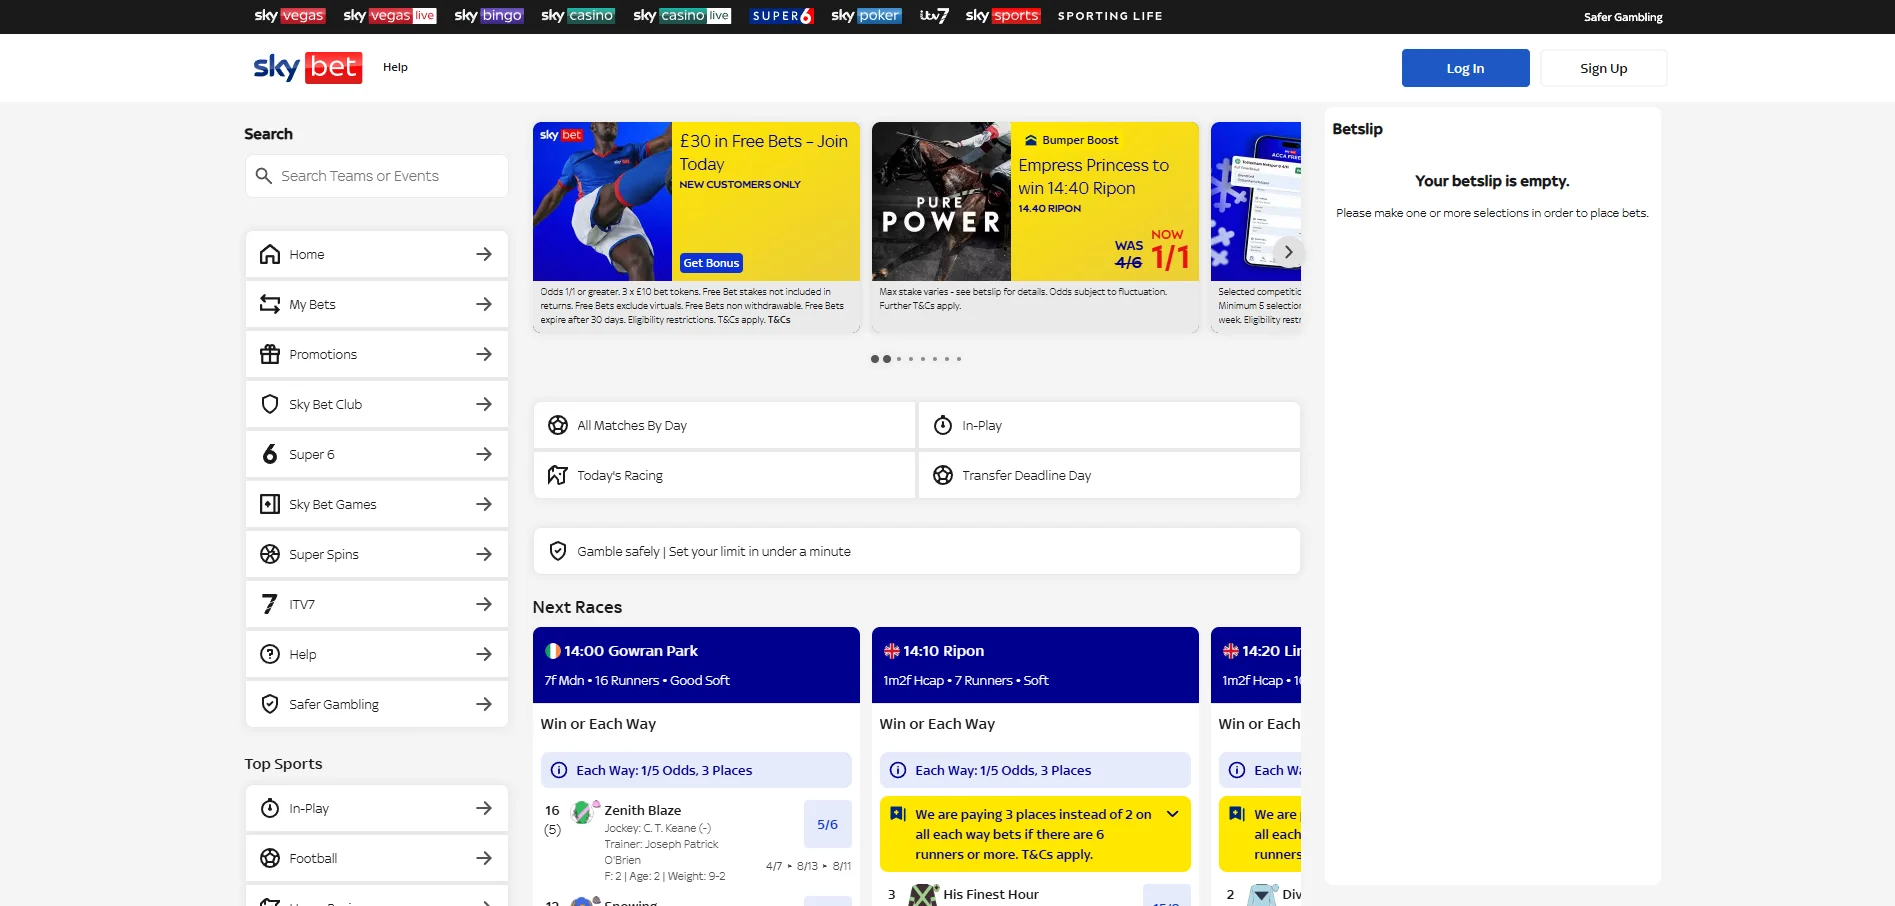Viewport: 1895px width, 906px height.
Task: Click the ITV7 seven icon in sidebar
Action: [x=270, y=604]
